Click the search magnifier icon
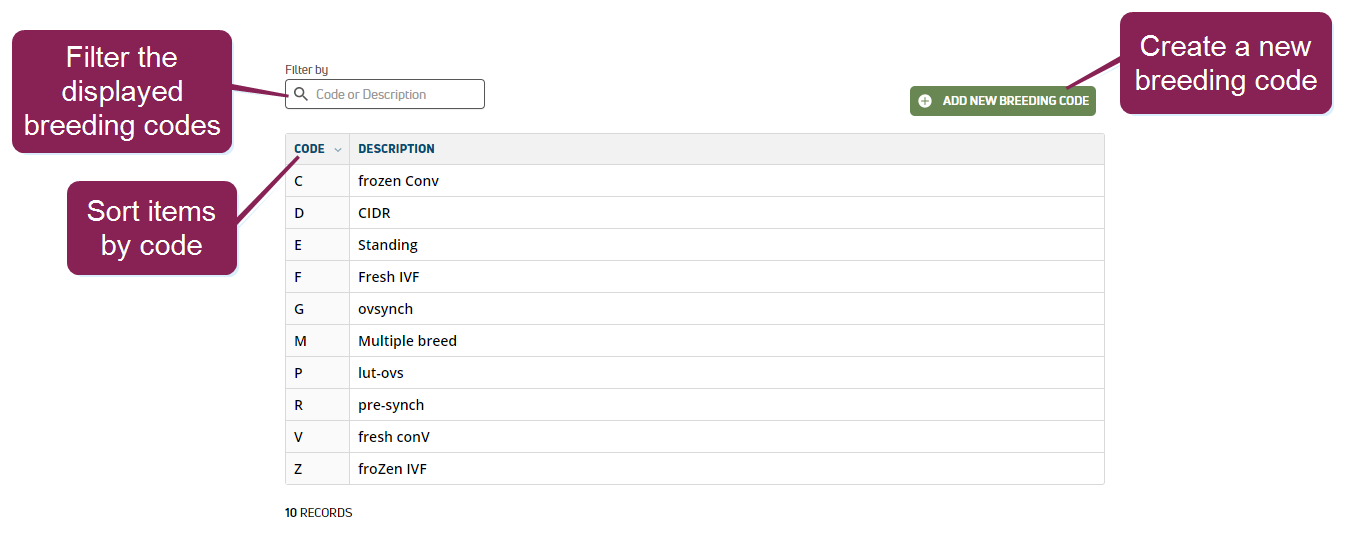The image size is (1349, 533). [300, 95]
